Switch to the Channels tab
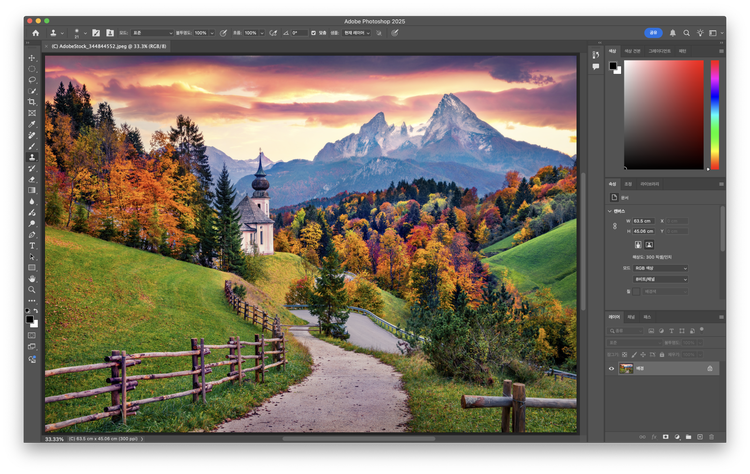The height and width of the screenshot is (474, 750). point(631,317)
